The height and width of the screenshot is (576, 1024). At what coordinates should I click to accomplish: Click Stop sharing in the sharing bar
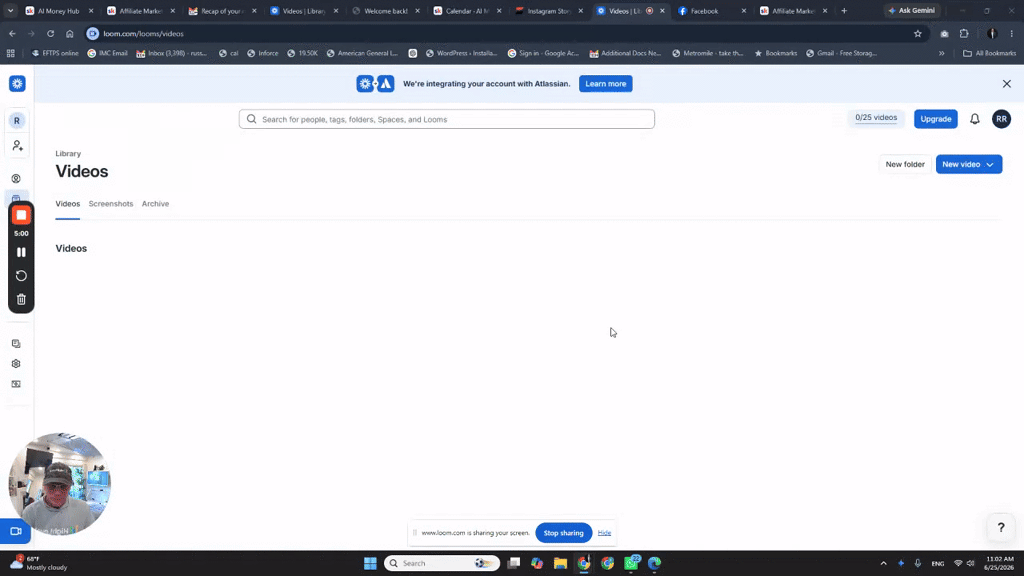coord(564,533)
